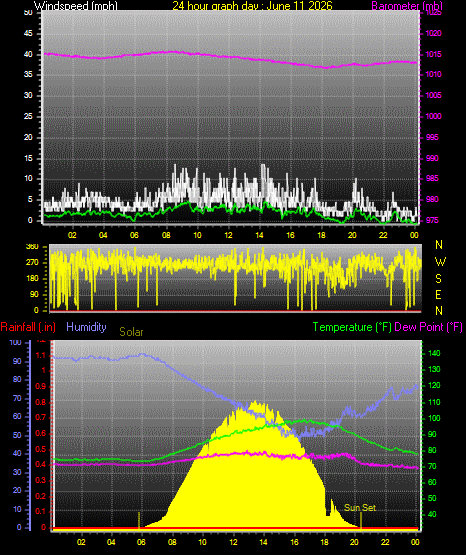This screenshot has height=555, width=466.
Task: Click the 1015 barometer axis value
Action: 433,54
